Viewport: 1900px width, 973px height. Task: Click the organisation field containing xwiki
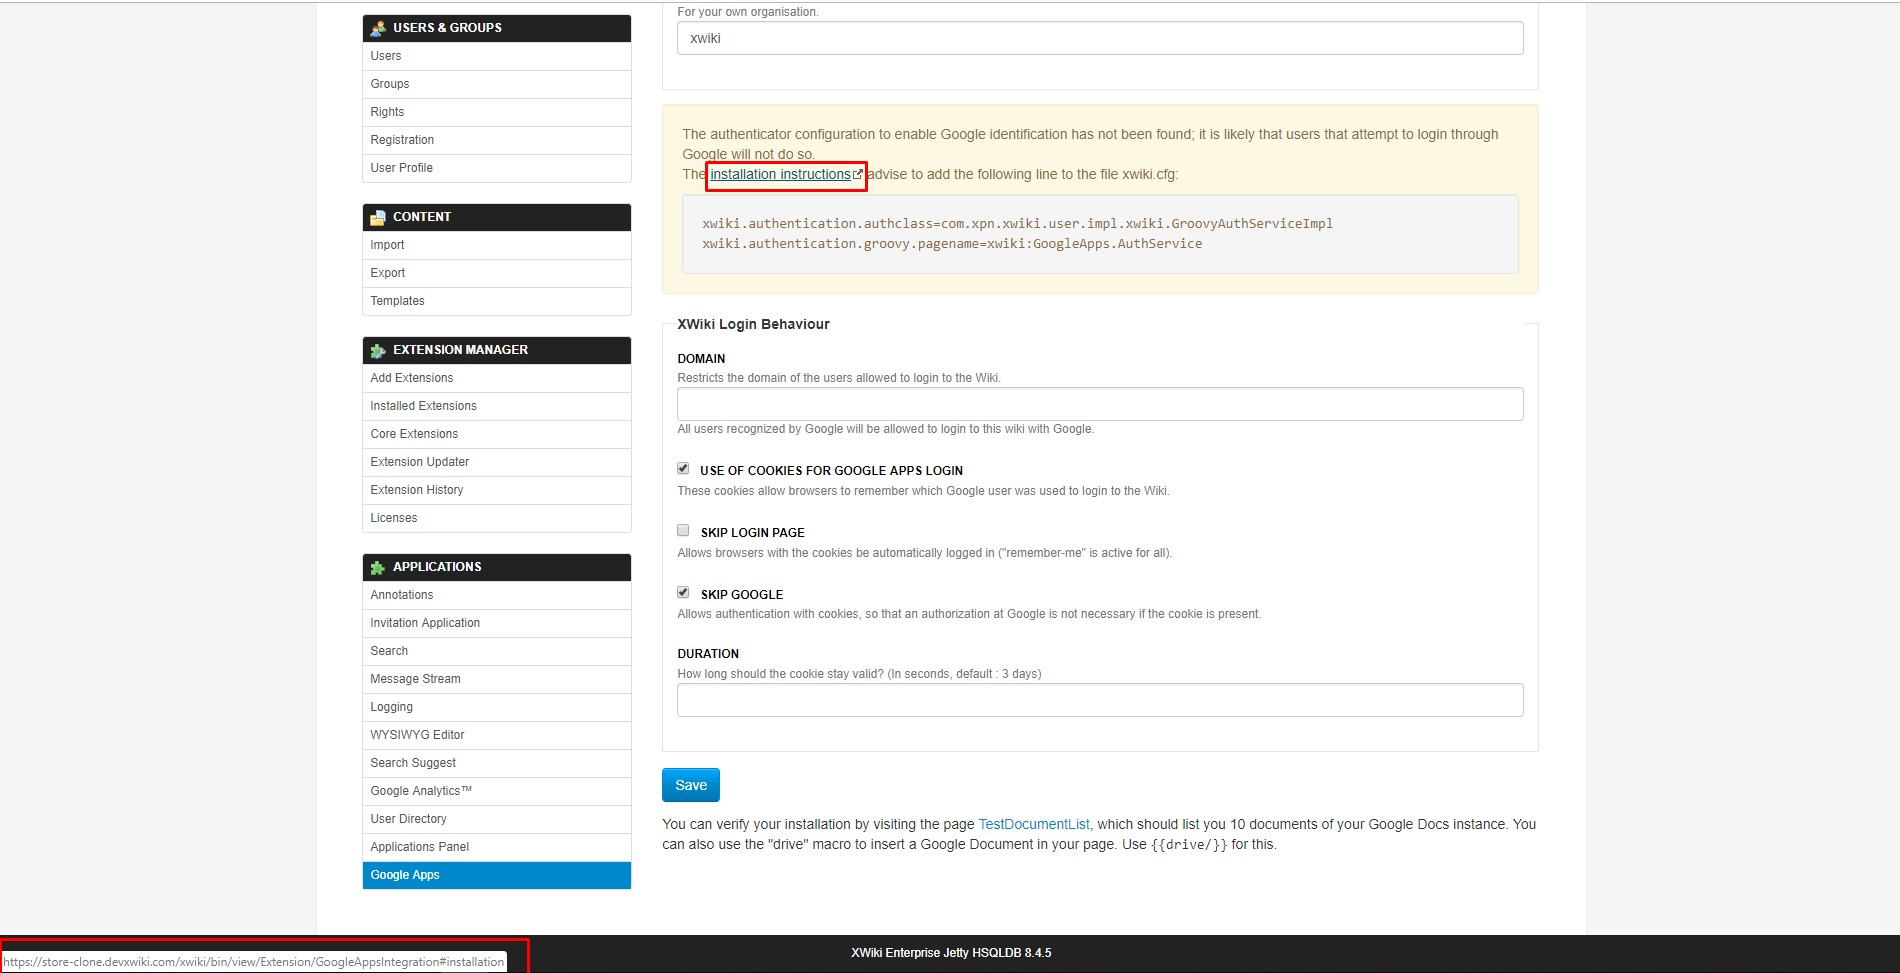[x=1100, y=38]
